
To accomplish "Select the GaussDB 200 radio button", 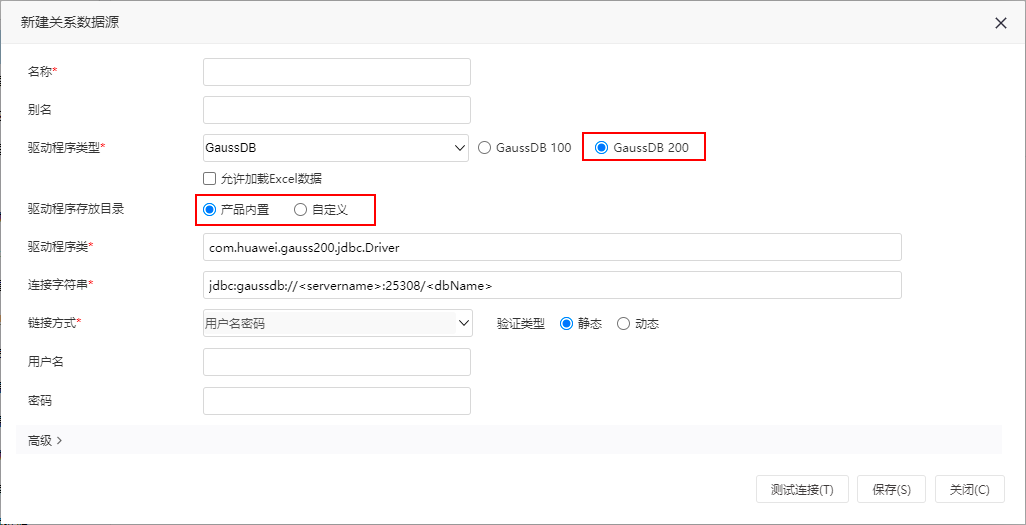I will click(601, 148).
